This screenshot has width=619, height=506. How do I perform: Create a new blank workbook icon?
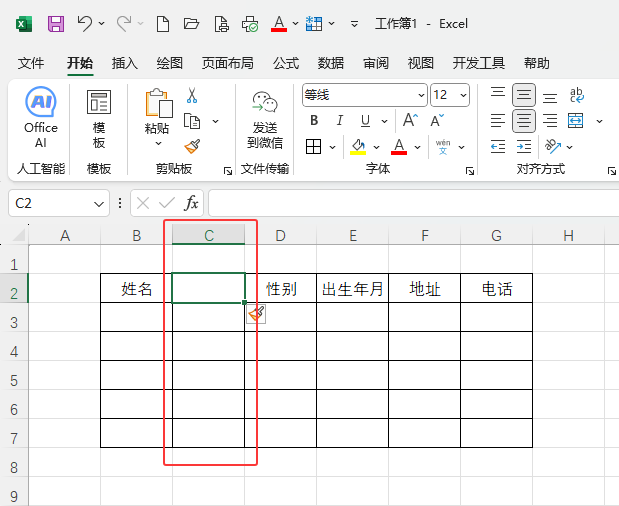coord(163,24)
